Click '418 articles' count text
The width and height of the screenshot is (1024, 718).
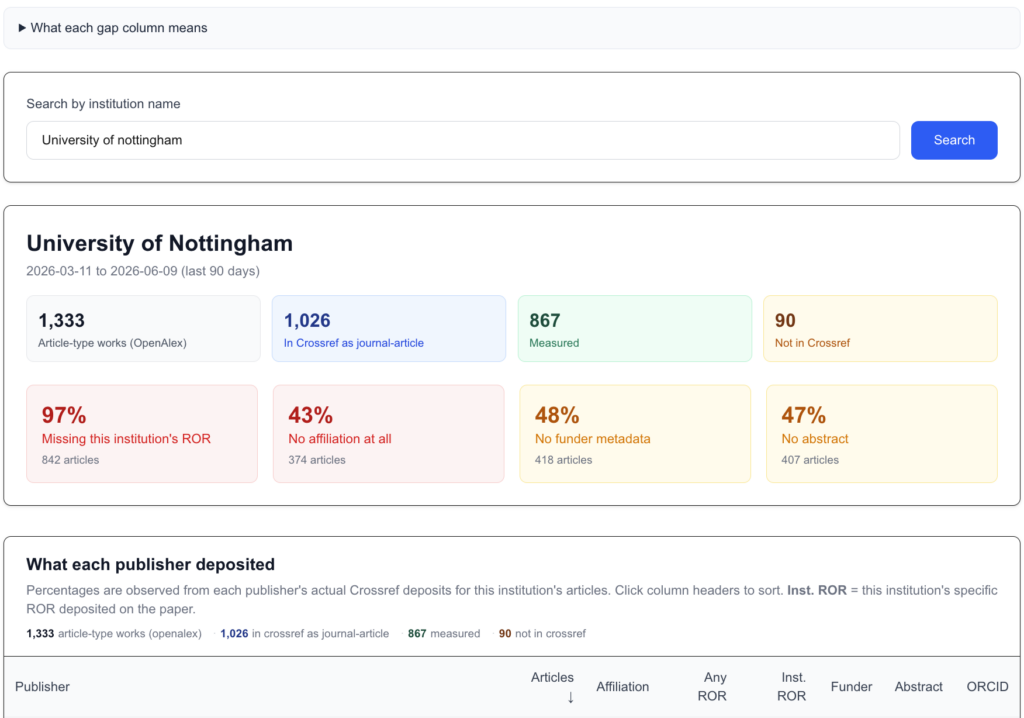564,460
